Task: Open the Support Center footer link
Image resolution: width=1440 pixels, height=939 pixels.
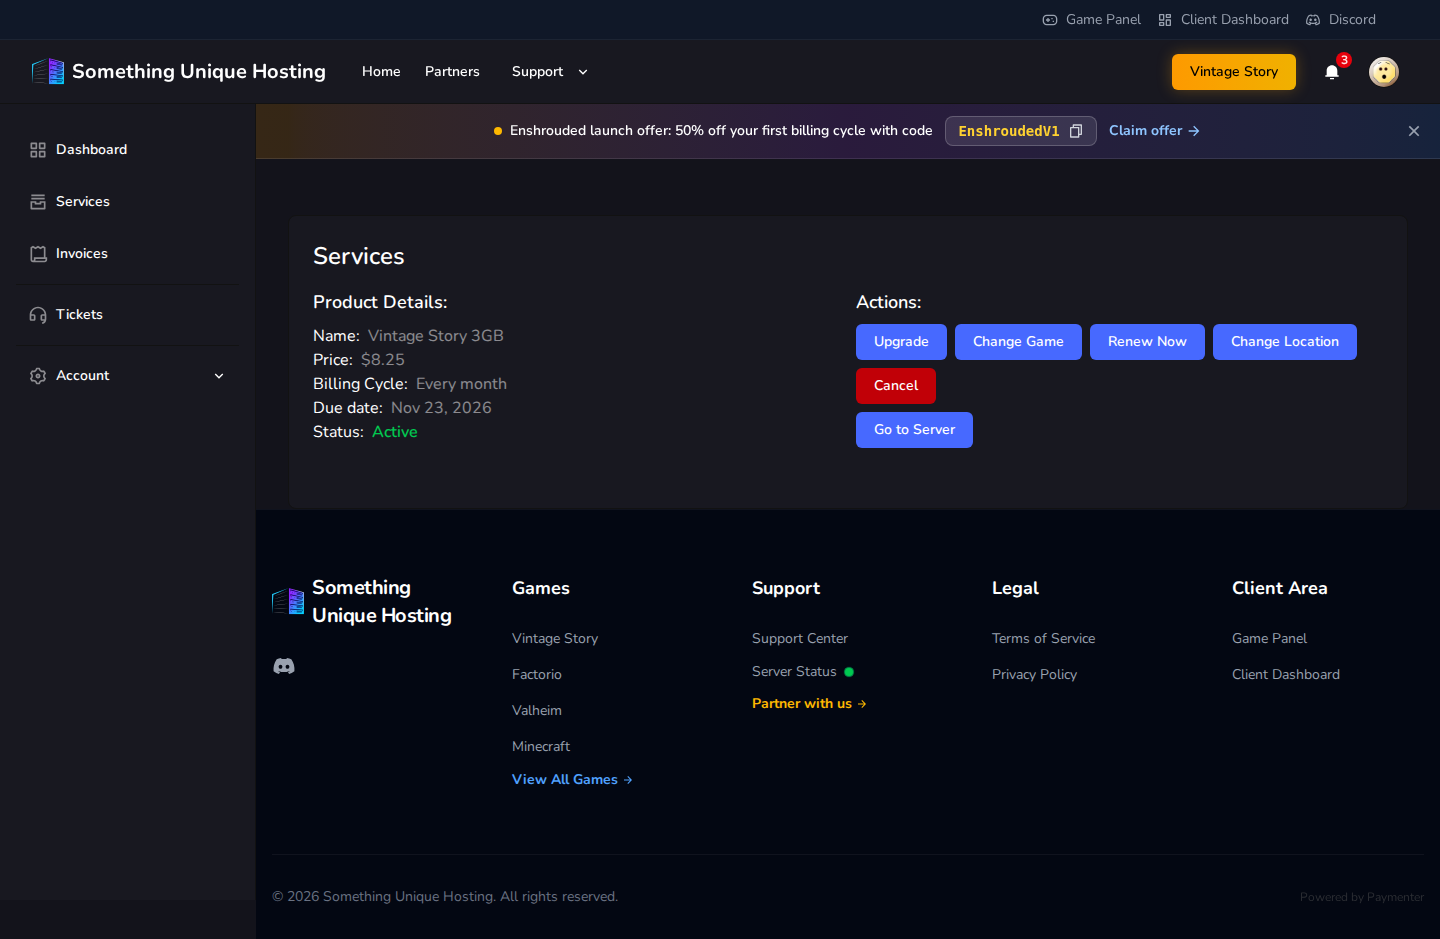Action: click(x=800, y=639)
